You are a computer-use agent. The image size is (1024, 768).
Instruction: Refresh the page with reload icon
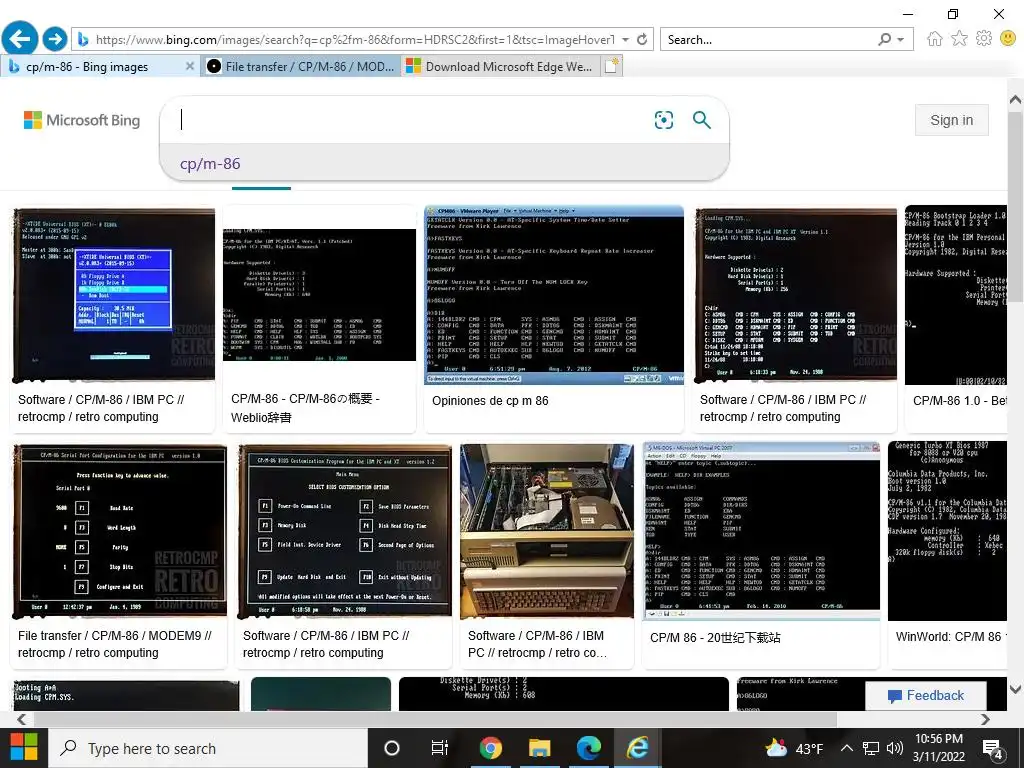(x=642, y=39)
